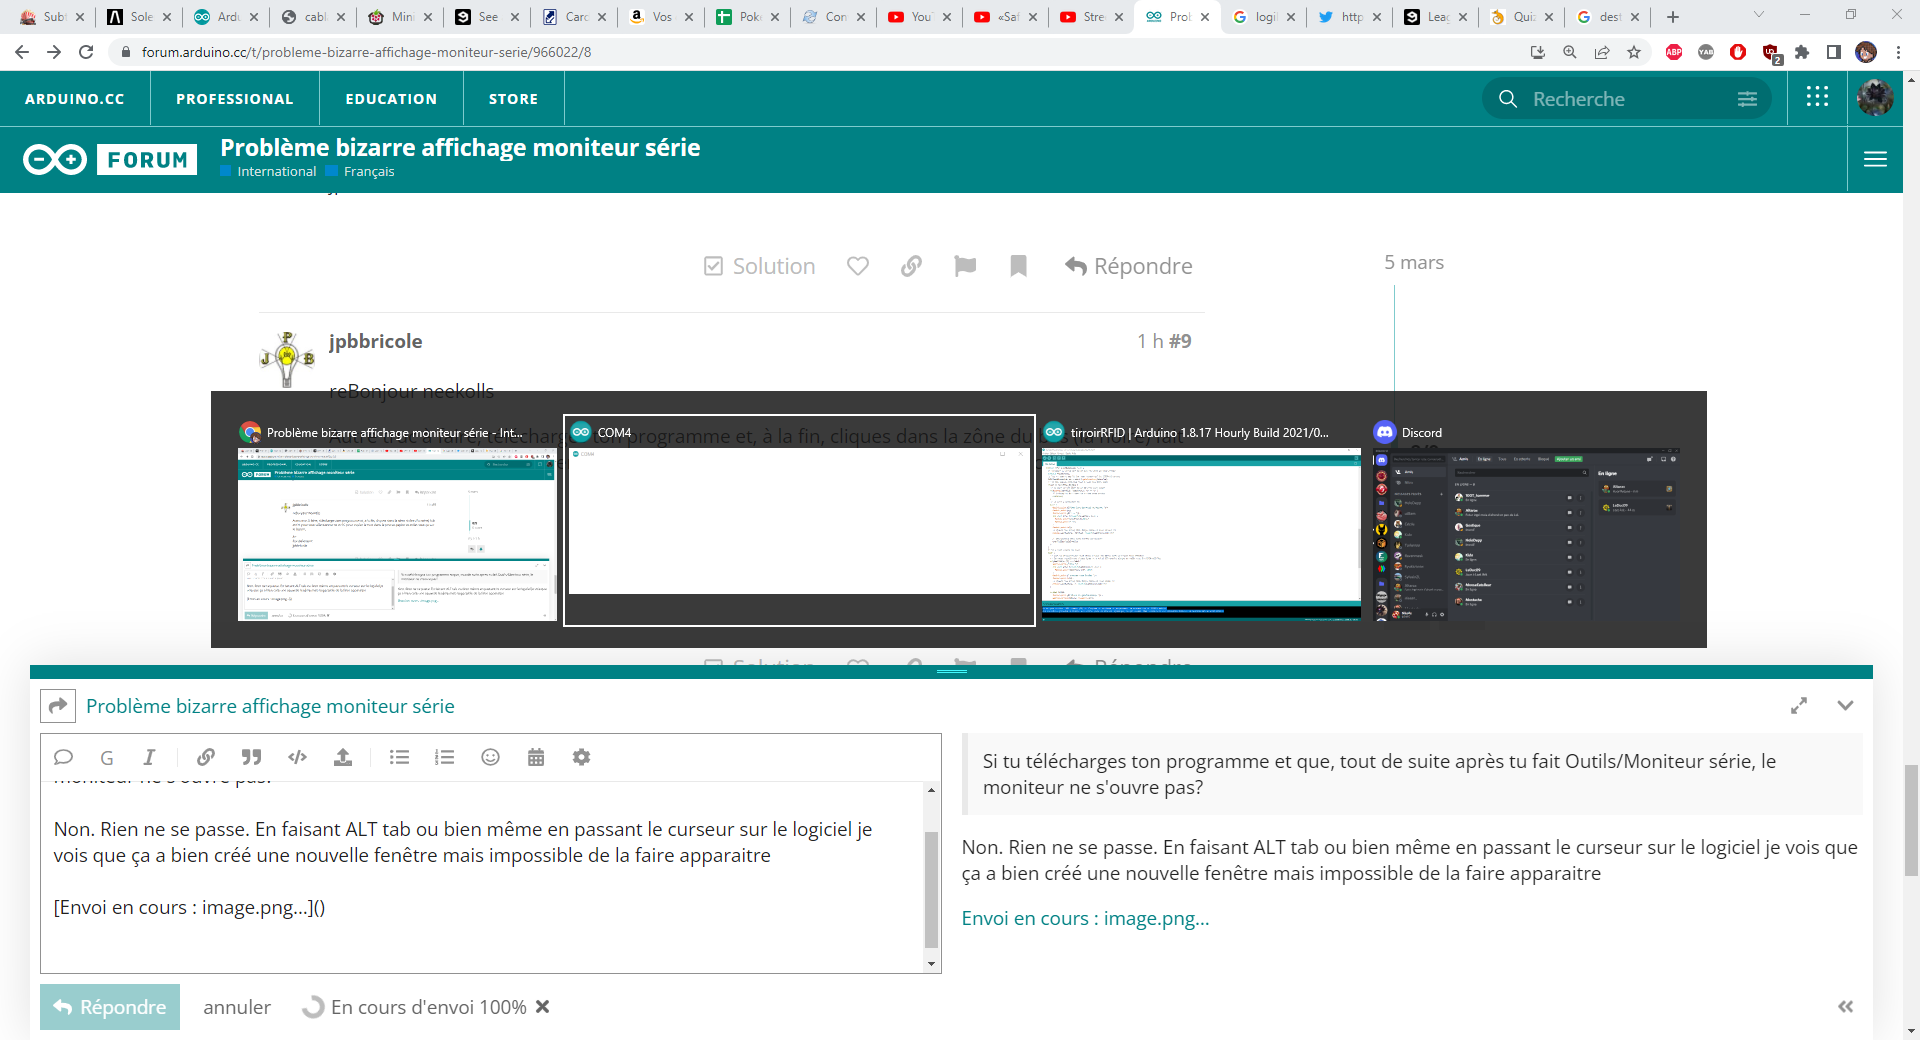Open the EDUCATION menu item
Viewport: 1920px width, 1040px height.
tap(391, 99)
